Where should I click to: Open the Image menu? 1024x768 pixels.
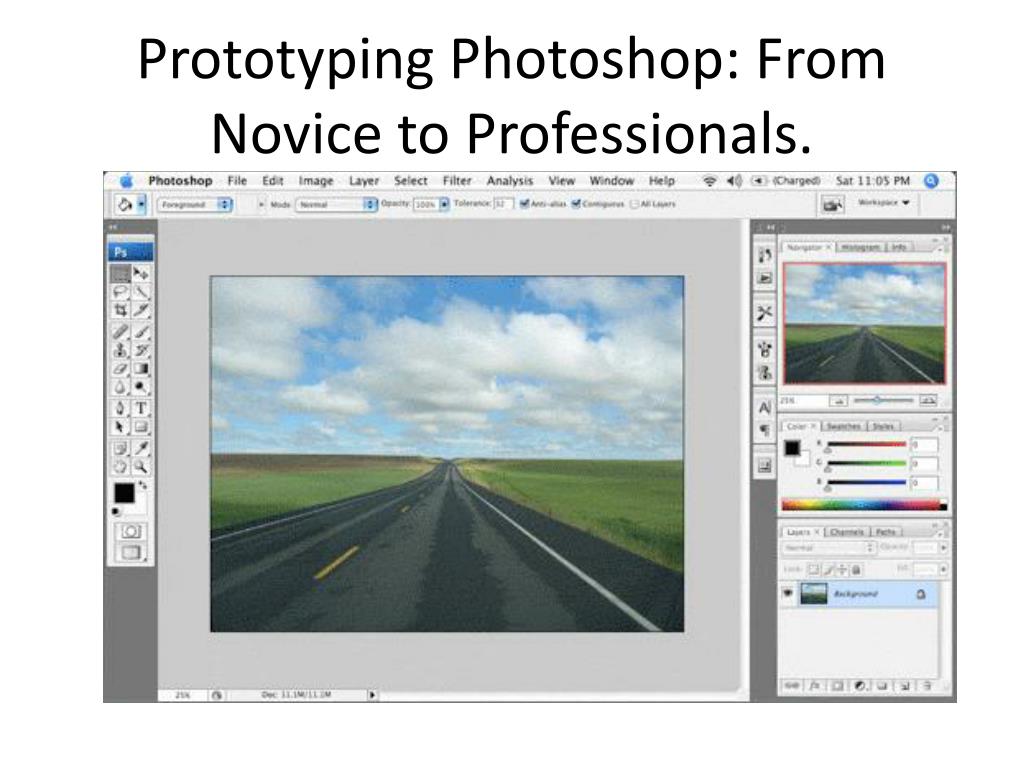pos(316,181)
